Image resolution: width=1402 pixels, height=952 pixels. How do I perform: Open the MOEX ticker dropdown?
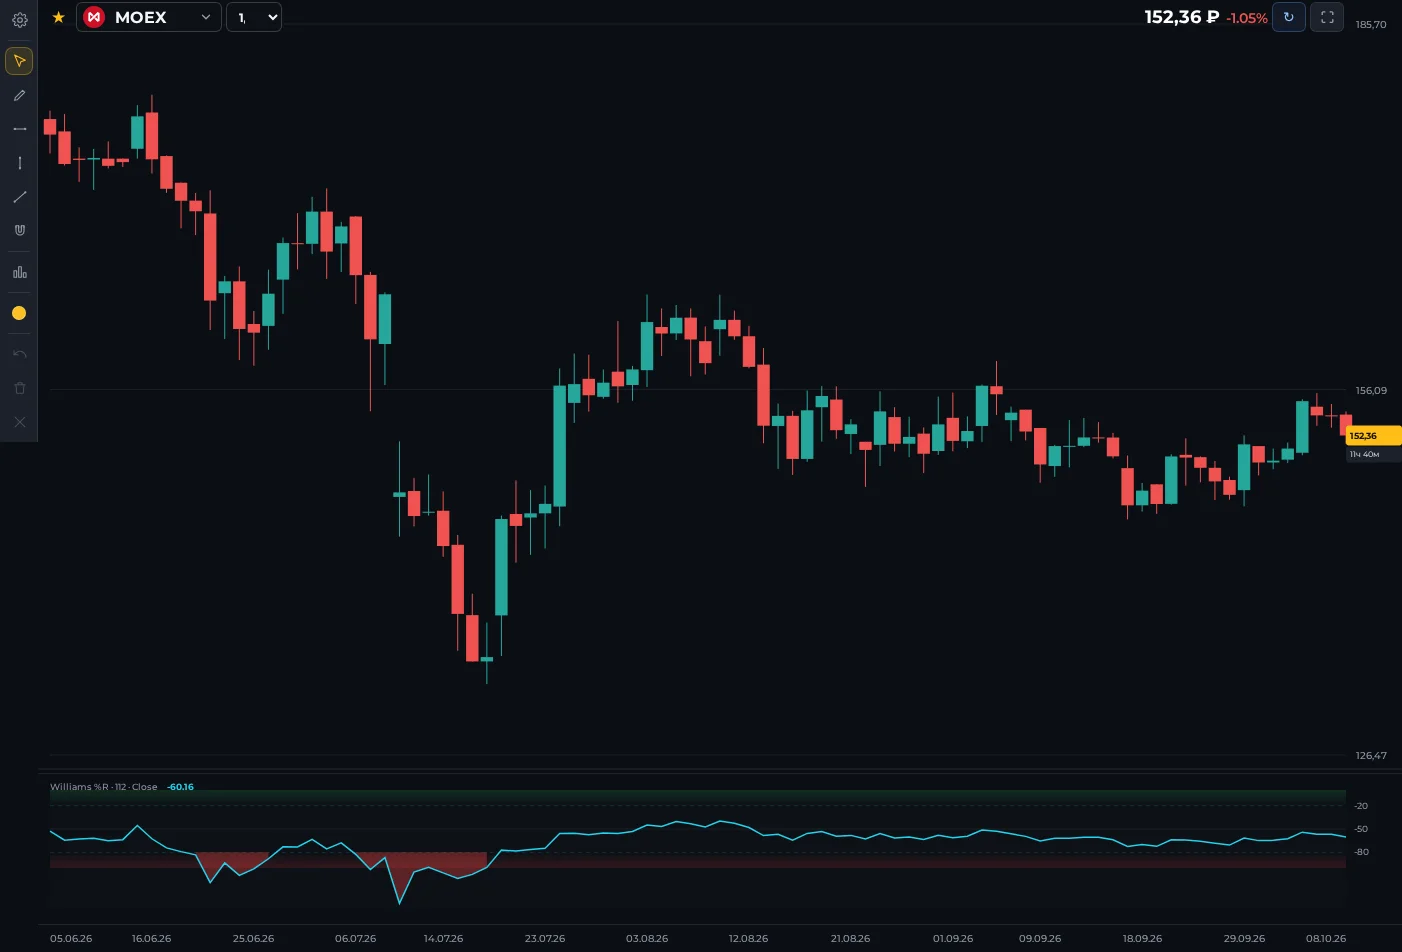(x=149, y=17)
